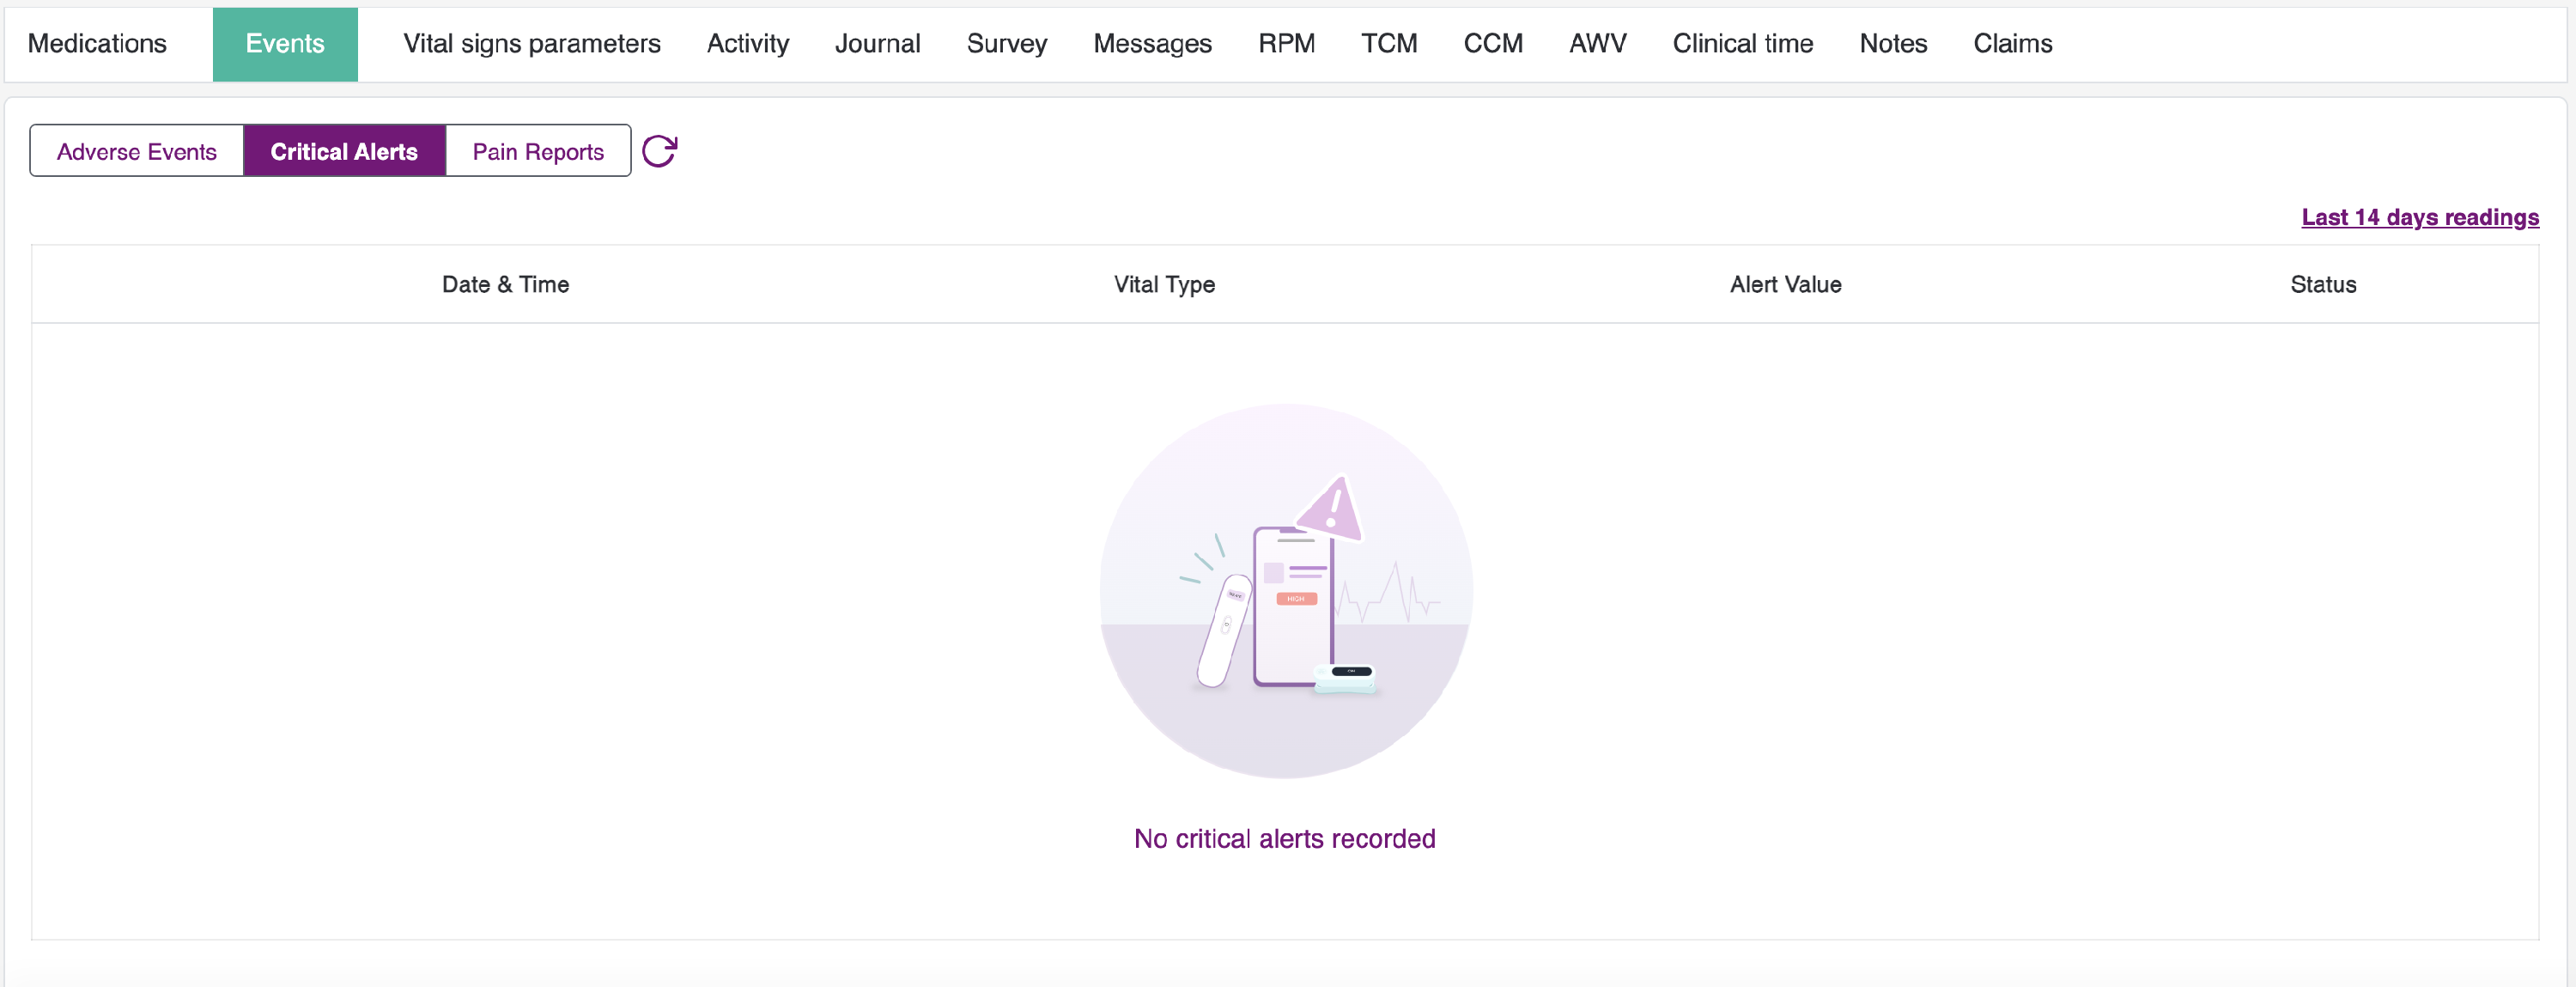The image size is (2576, 987).
Task: Click the Date & Time column header
Action: 505,284
